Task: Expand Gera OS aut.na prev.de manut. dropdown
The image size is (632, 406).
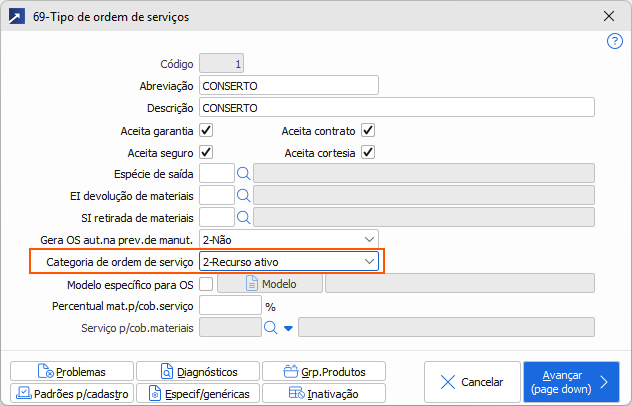Action: 289,239
